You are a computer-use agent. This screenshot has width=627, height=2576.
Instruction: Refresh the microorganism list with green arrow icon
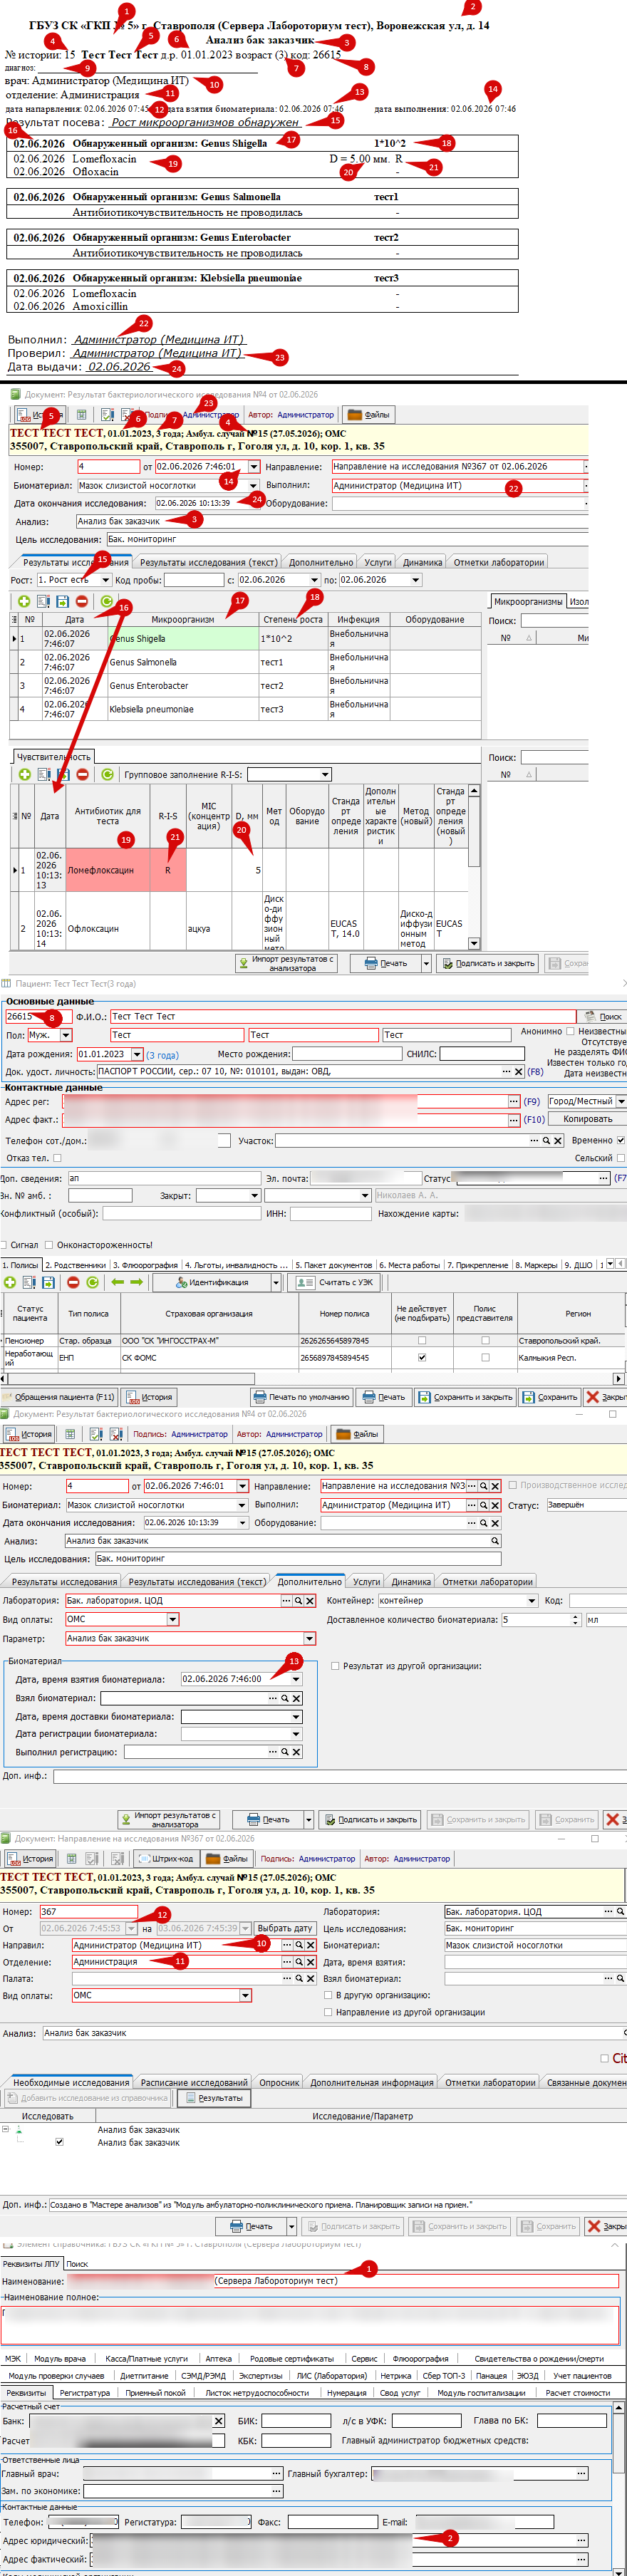click(106, 601)
